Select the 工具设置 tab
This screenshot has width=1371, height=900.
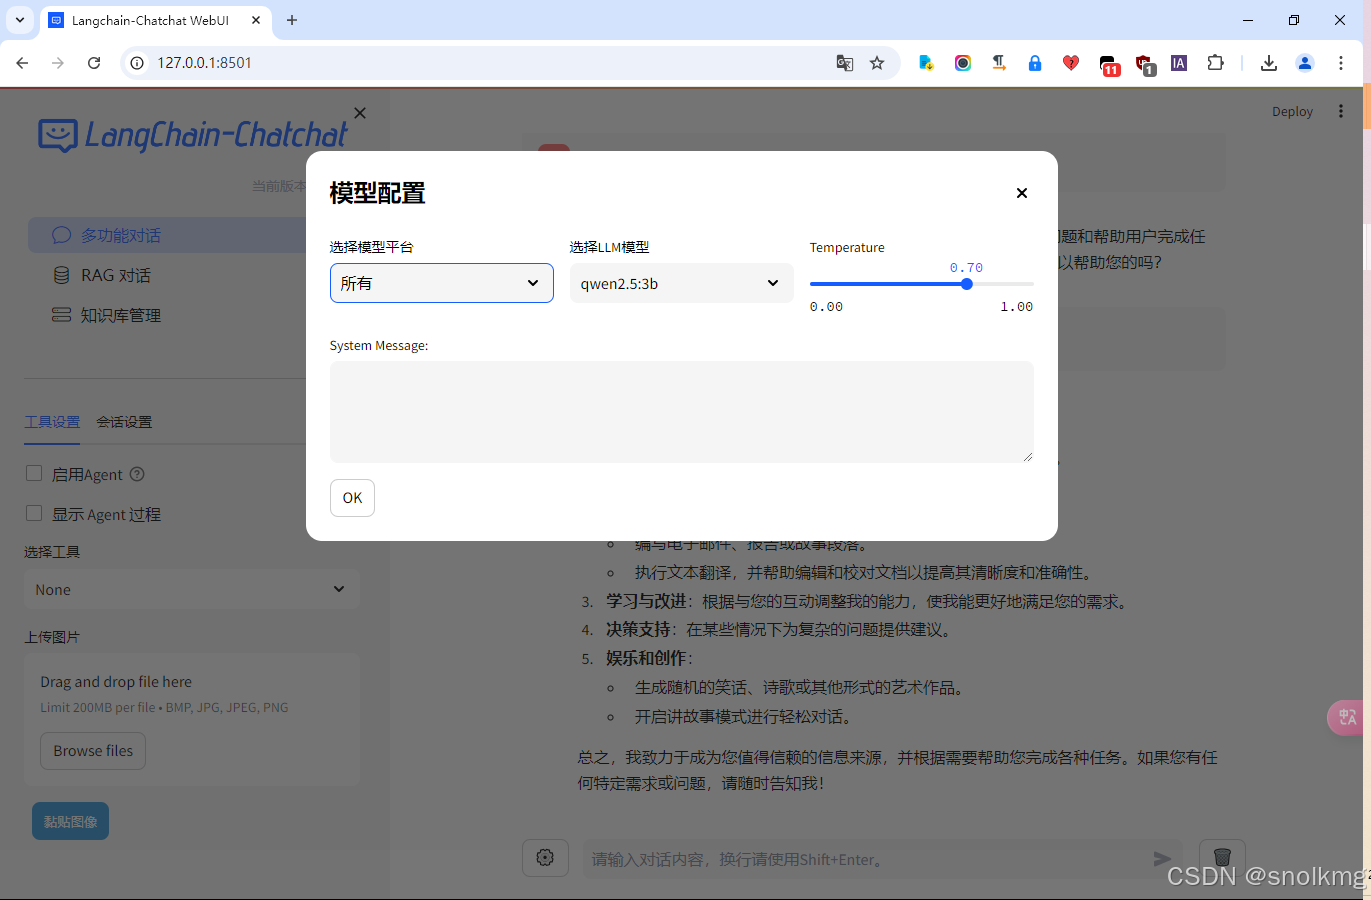pyautogui.click(x=52, y=421)
